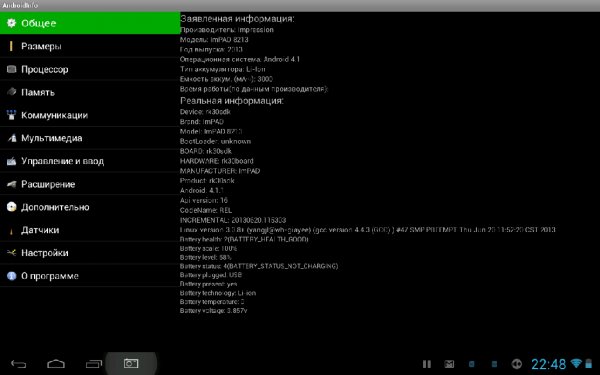Tap the Wi-Fi signal icon
Viewport: 600px width, 375px height.
(576, 363)
